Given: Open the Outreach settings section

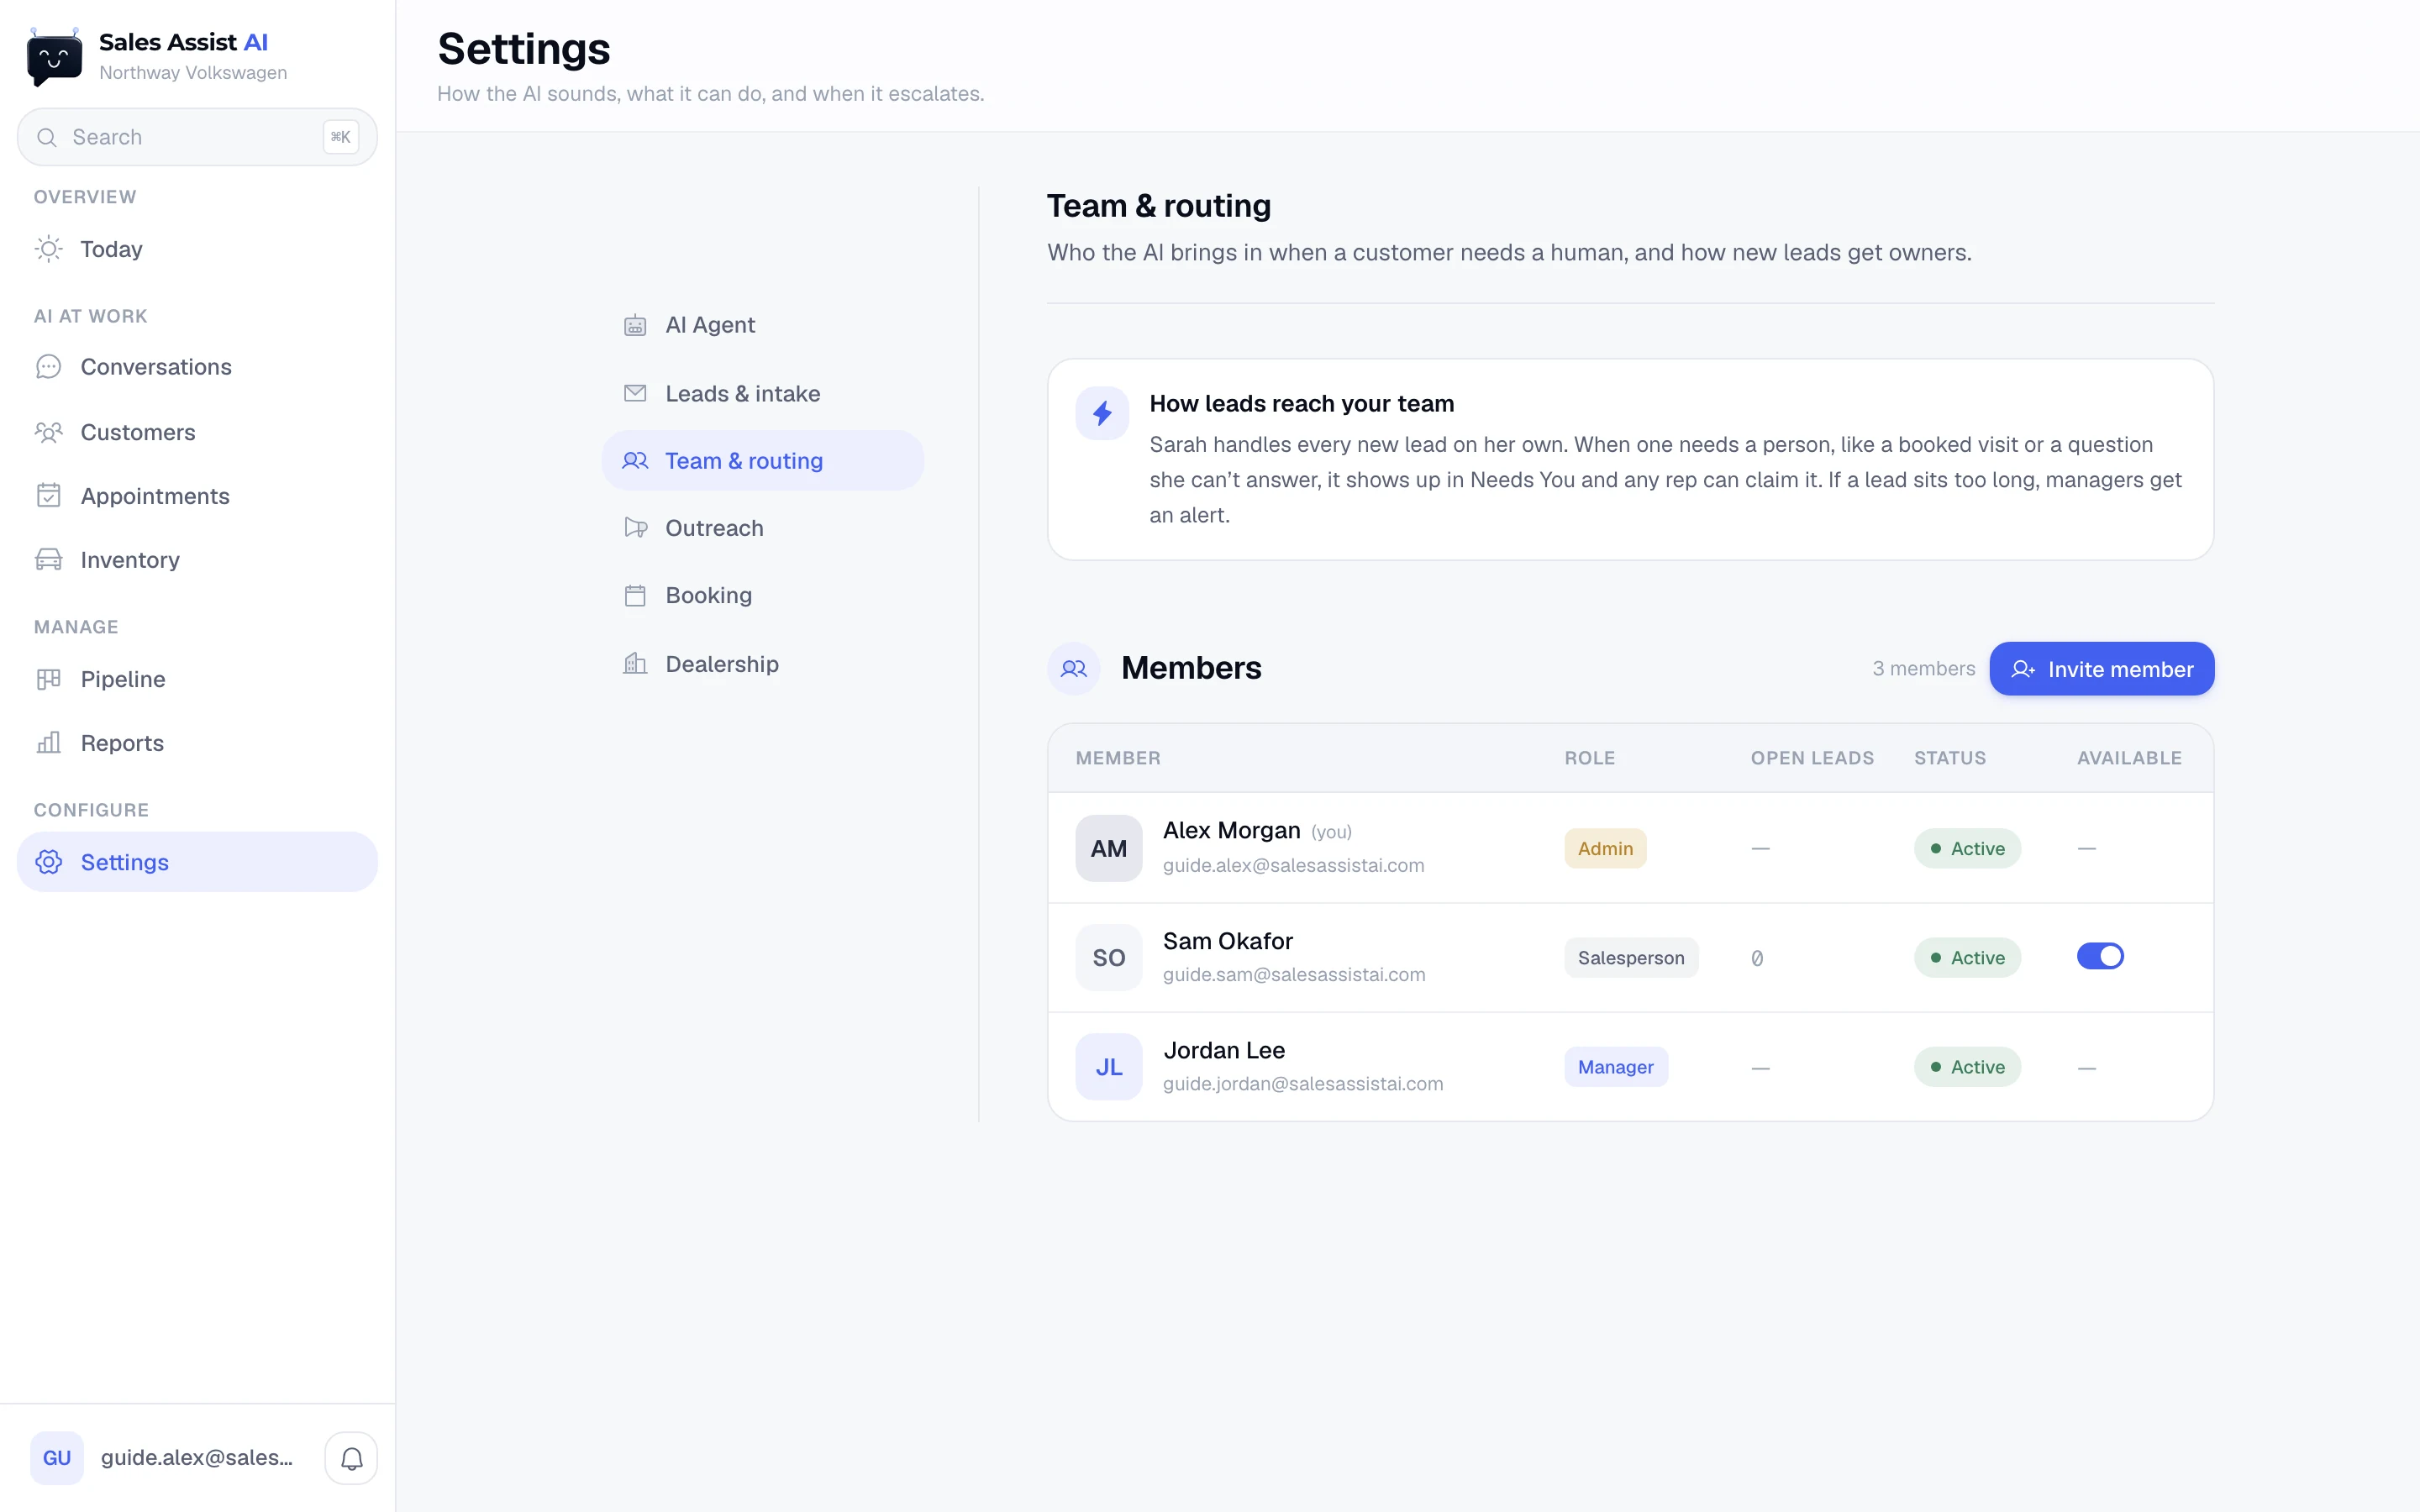Looking at the screenshot, I should pos(762,528).
